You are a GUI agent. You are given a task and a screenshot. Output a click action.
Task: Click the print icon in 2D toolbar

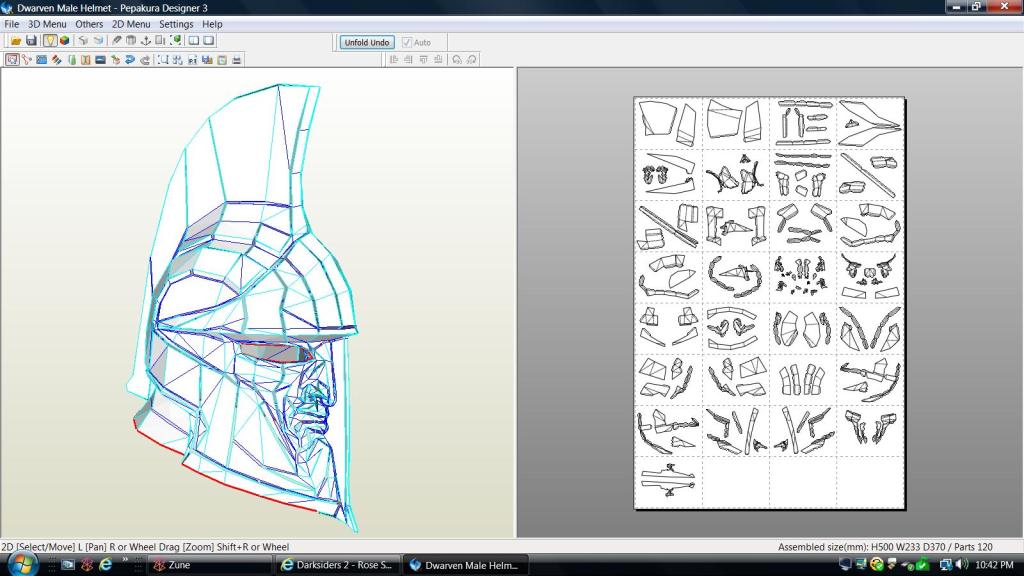[x=237, y=60]
